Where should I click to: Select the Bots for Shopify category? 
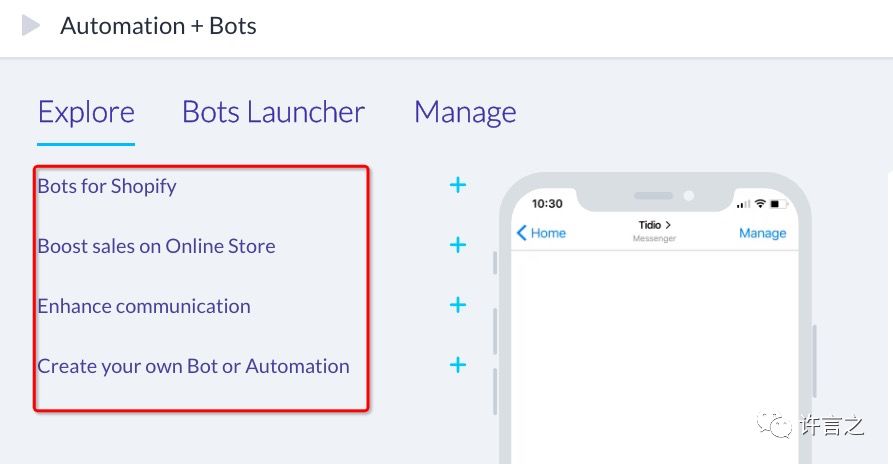pyautogui.click(x=107, y=186)
